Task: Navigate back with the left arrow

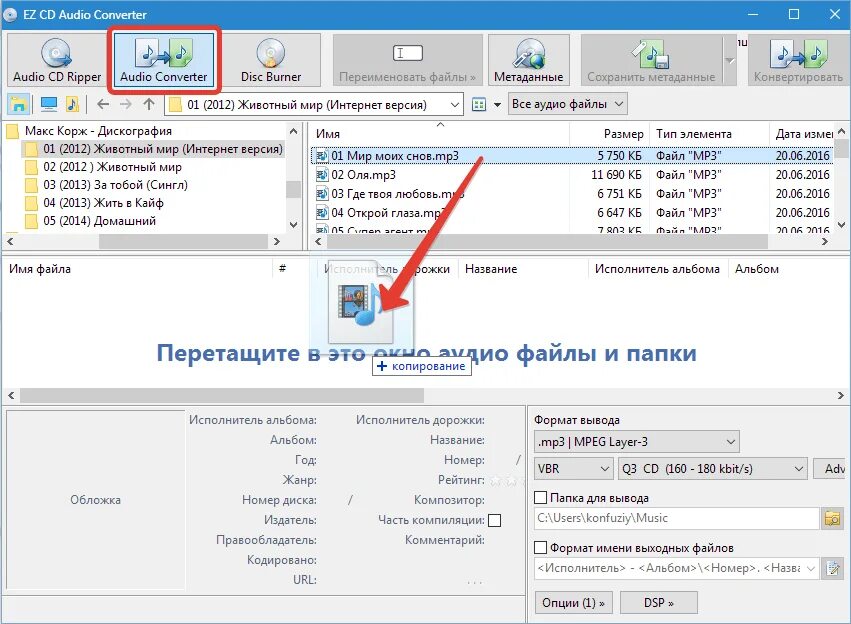Action: coord(103,104)
